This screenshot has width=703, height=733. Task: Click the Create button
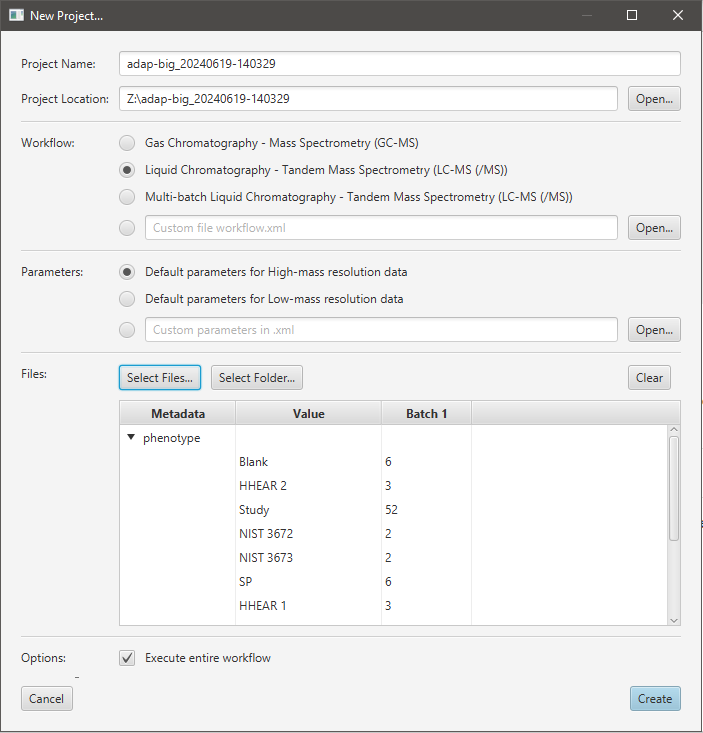click(655, 698)
